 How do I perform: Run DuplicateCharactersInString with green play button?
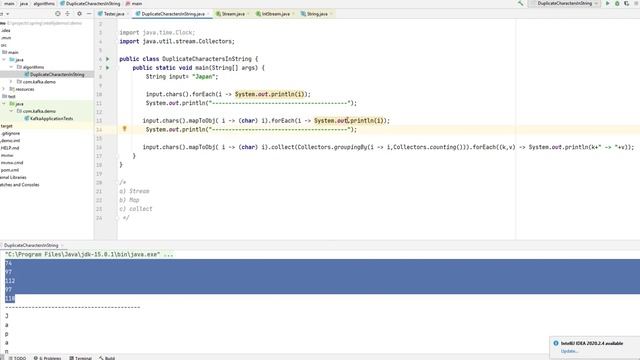607,3
